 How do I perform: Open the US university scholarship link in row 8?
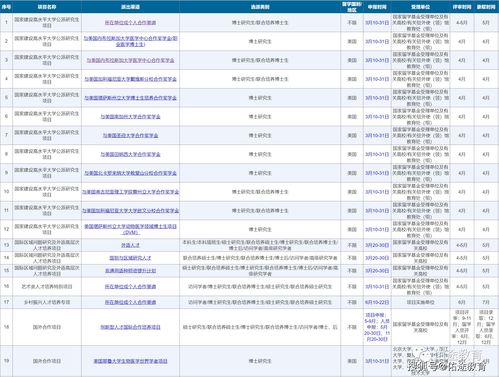[x=130, y=154]
